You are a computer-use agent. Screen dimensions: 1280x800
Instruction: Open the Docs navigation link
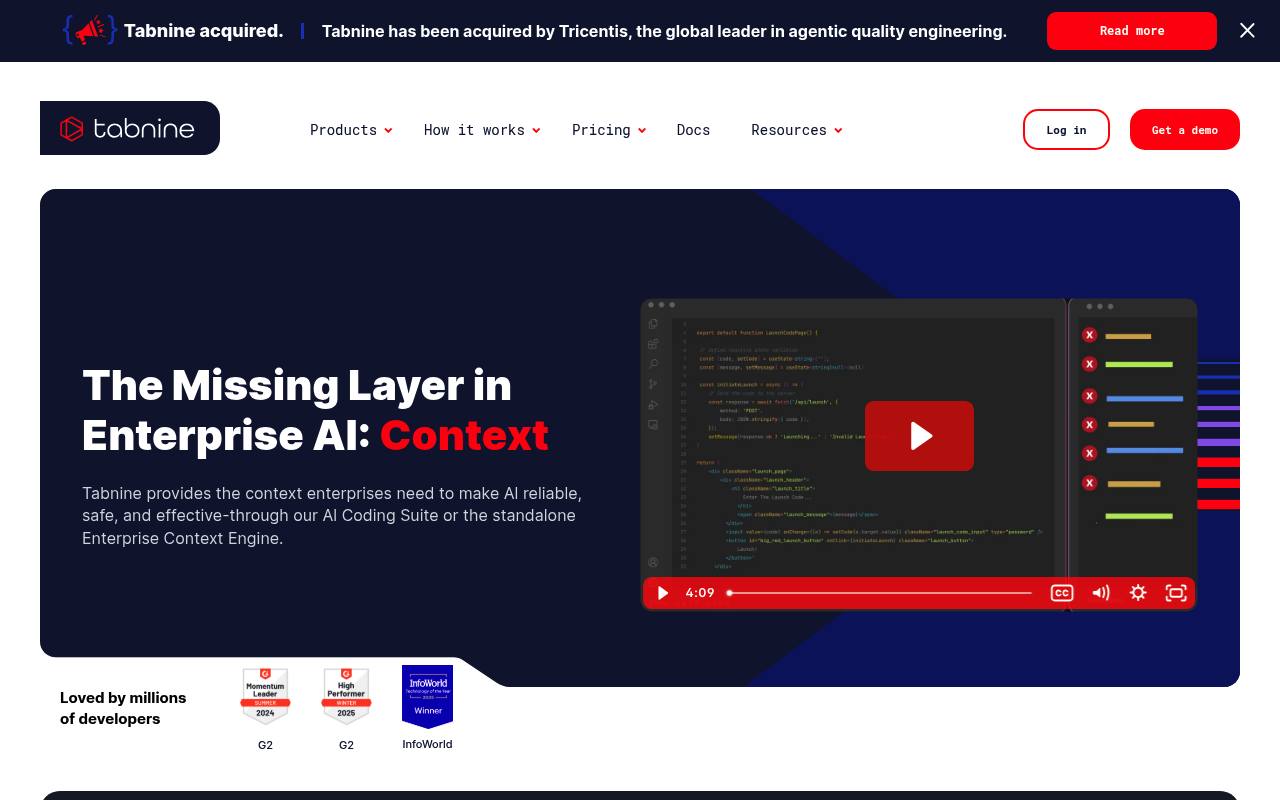coord(693,130)
